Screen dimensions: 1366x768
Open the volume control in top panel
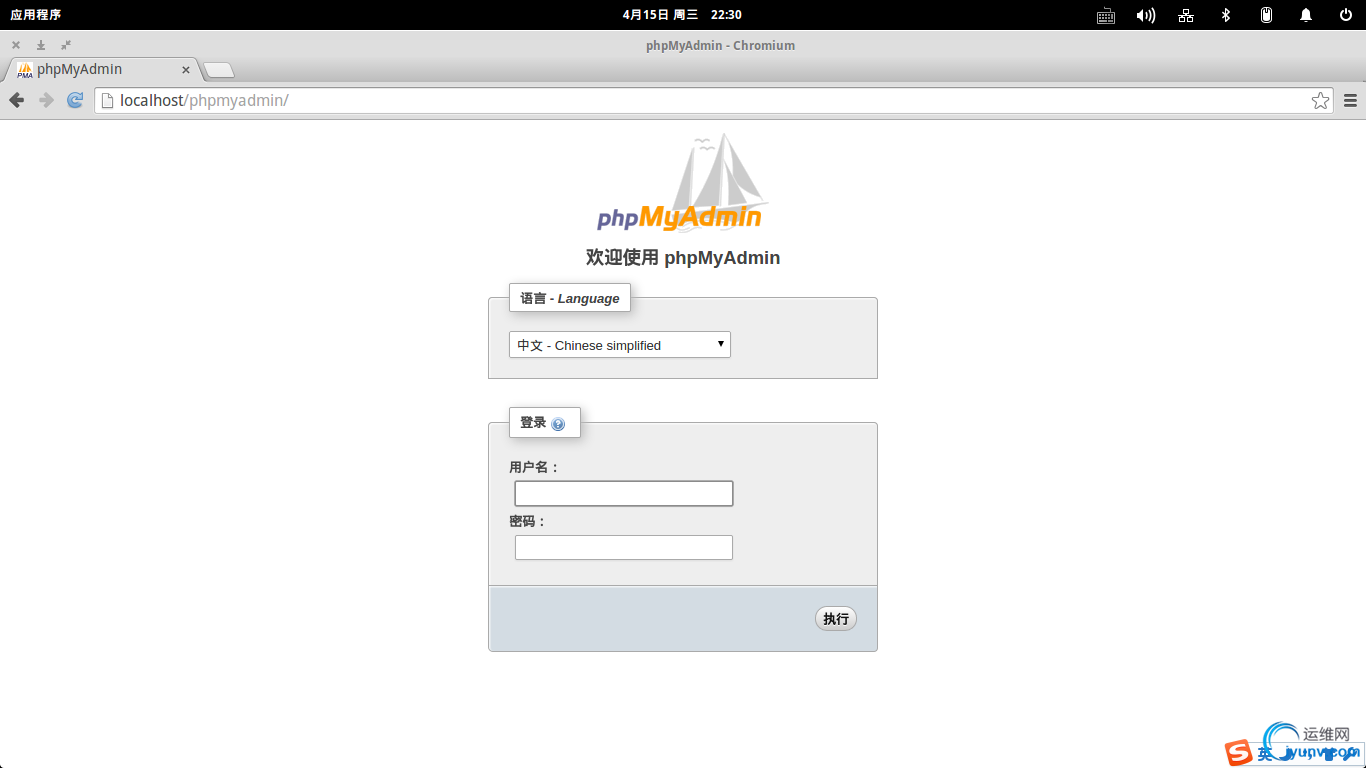tap(1146, 15)
